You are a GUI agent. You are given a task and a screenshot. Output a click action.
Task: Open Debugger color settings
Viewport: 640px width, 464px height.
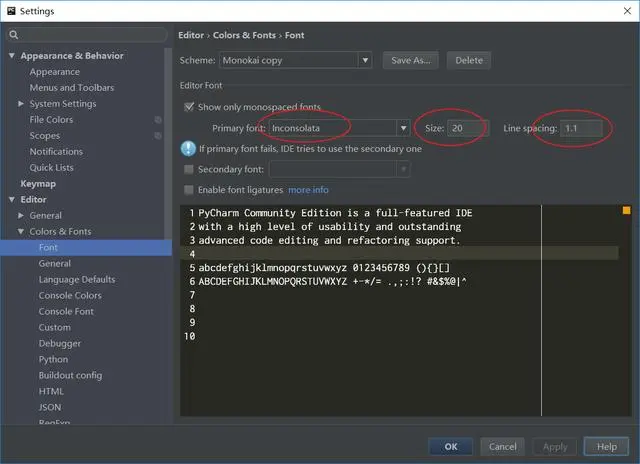coord(60,344)
